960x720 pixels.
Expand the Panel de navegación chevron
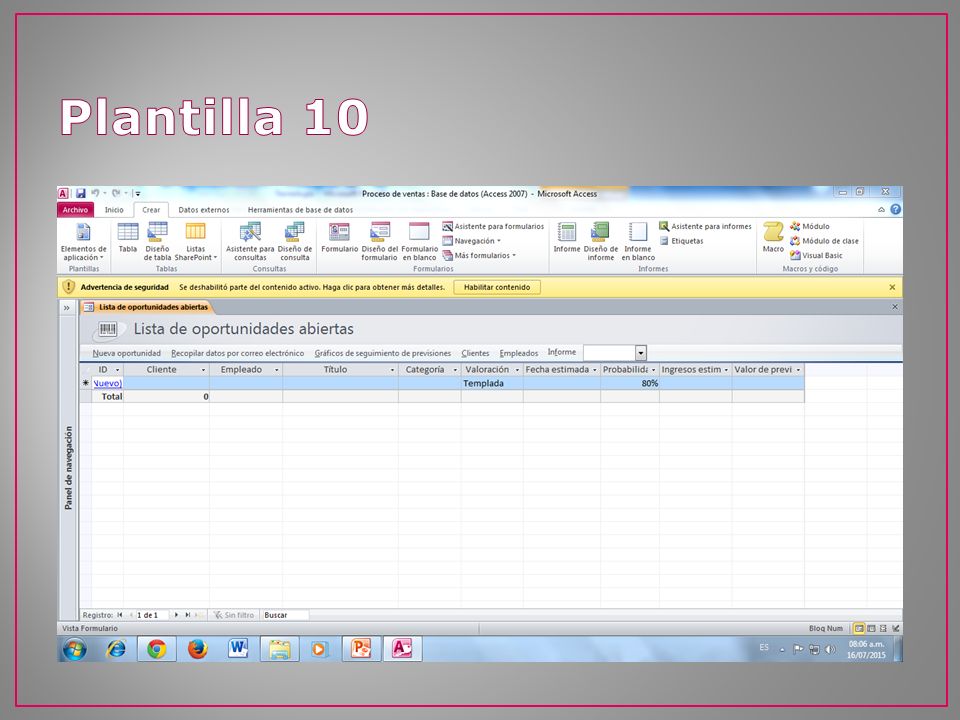67,308
